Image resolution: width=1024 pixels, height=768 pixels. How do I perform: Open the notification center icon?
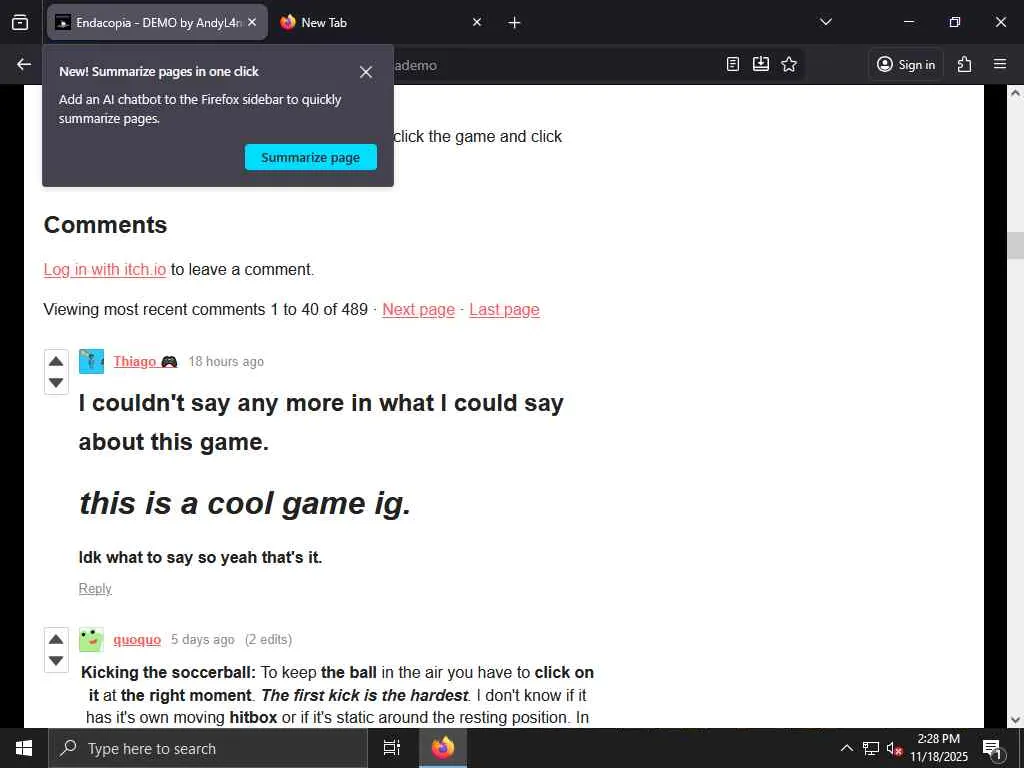click(x=993, y=748)
